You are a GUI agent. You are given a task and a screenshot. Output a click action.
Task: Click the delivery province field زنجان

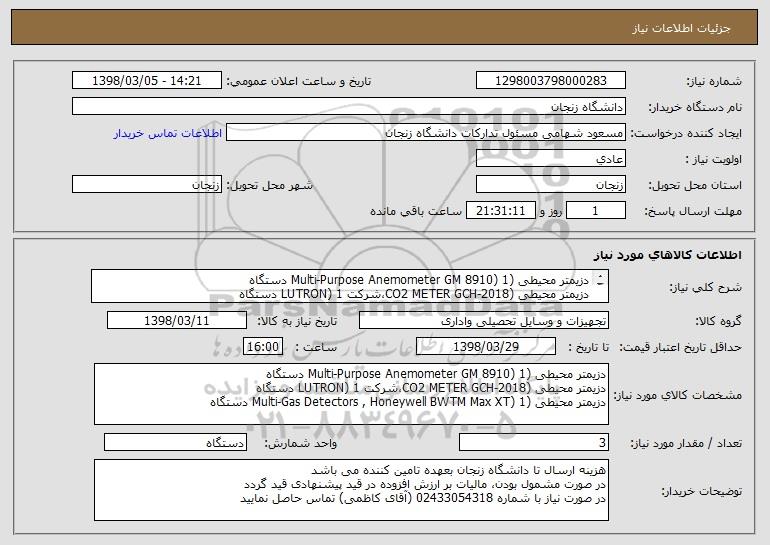pyautogui.click(x=550, y=185)
